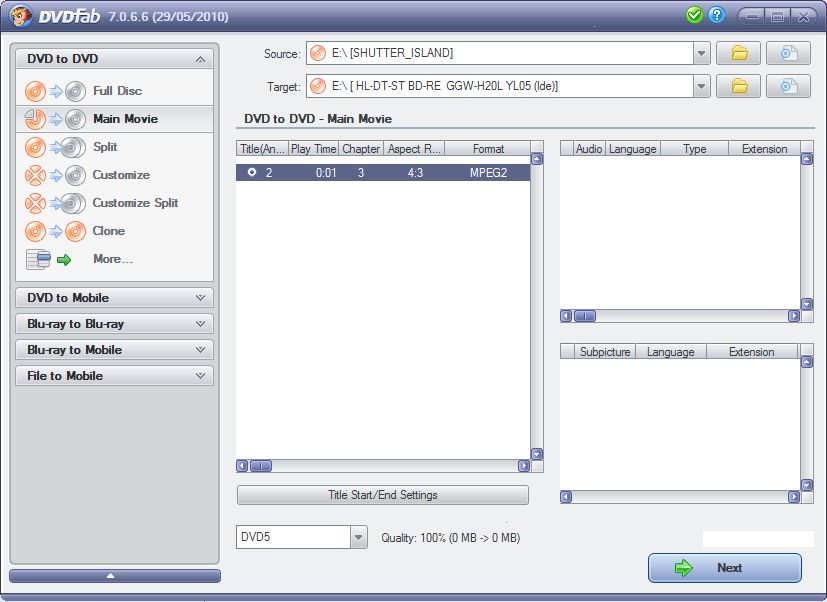The image size is (827, 602).
Task: Click Extension header in audio list
Action: 764,149
